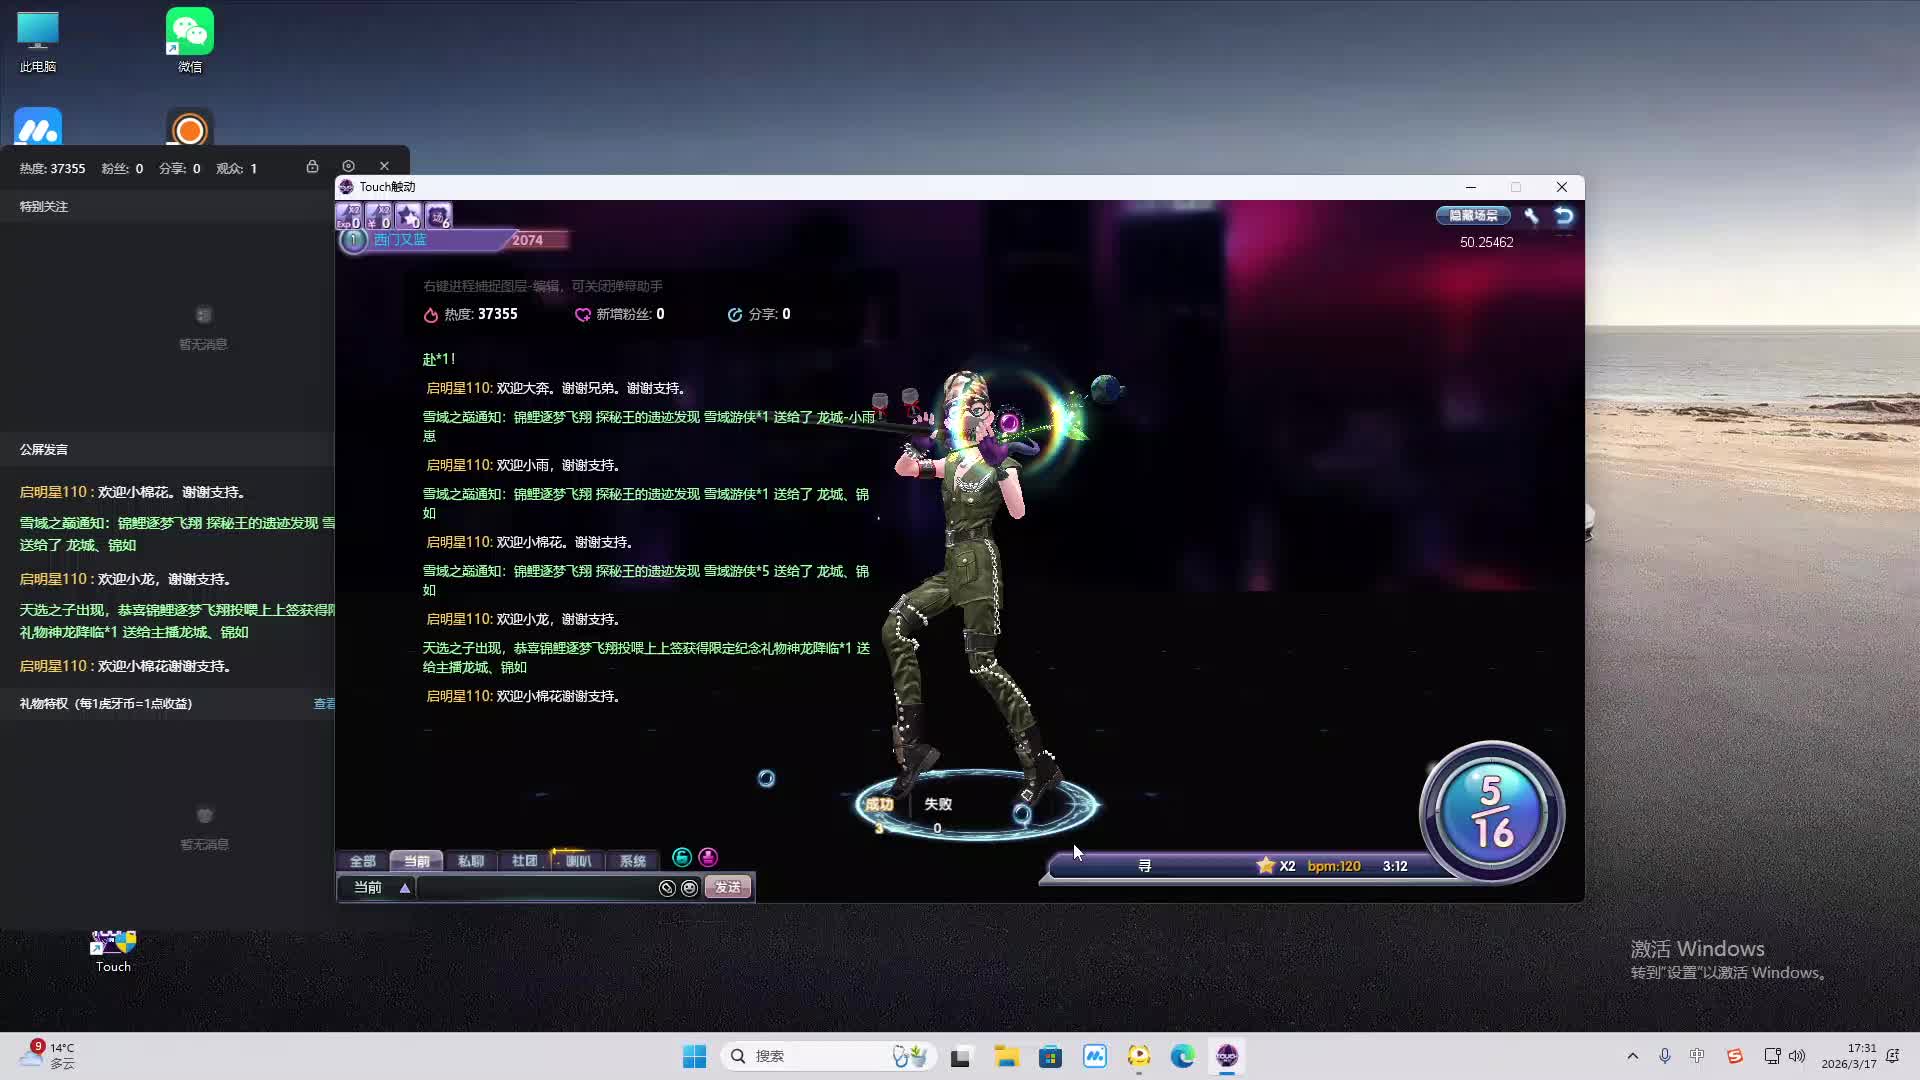Switch to the 系统 chat tab

[632, 861]
